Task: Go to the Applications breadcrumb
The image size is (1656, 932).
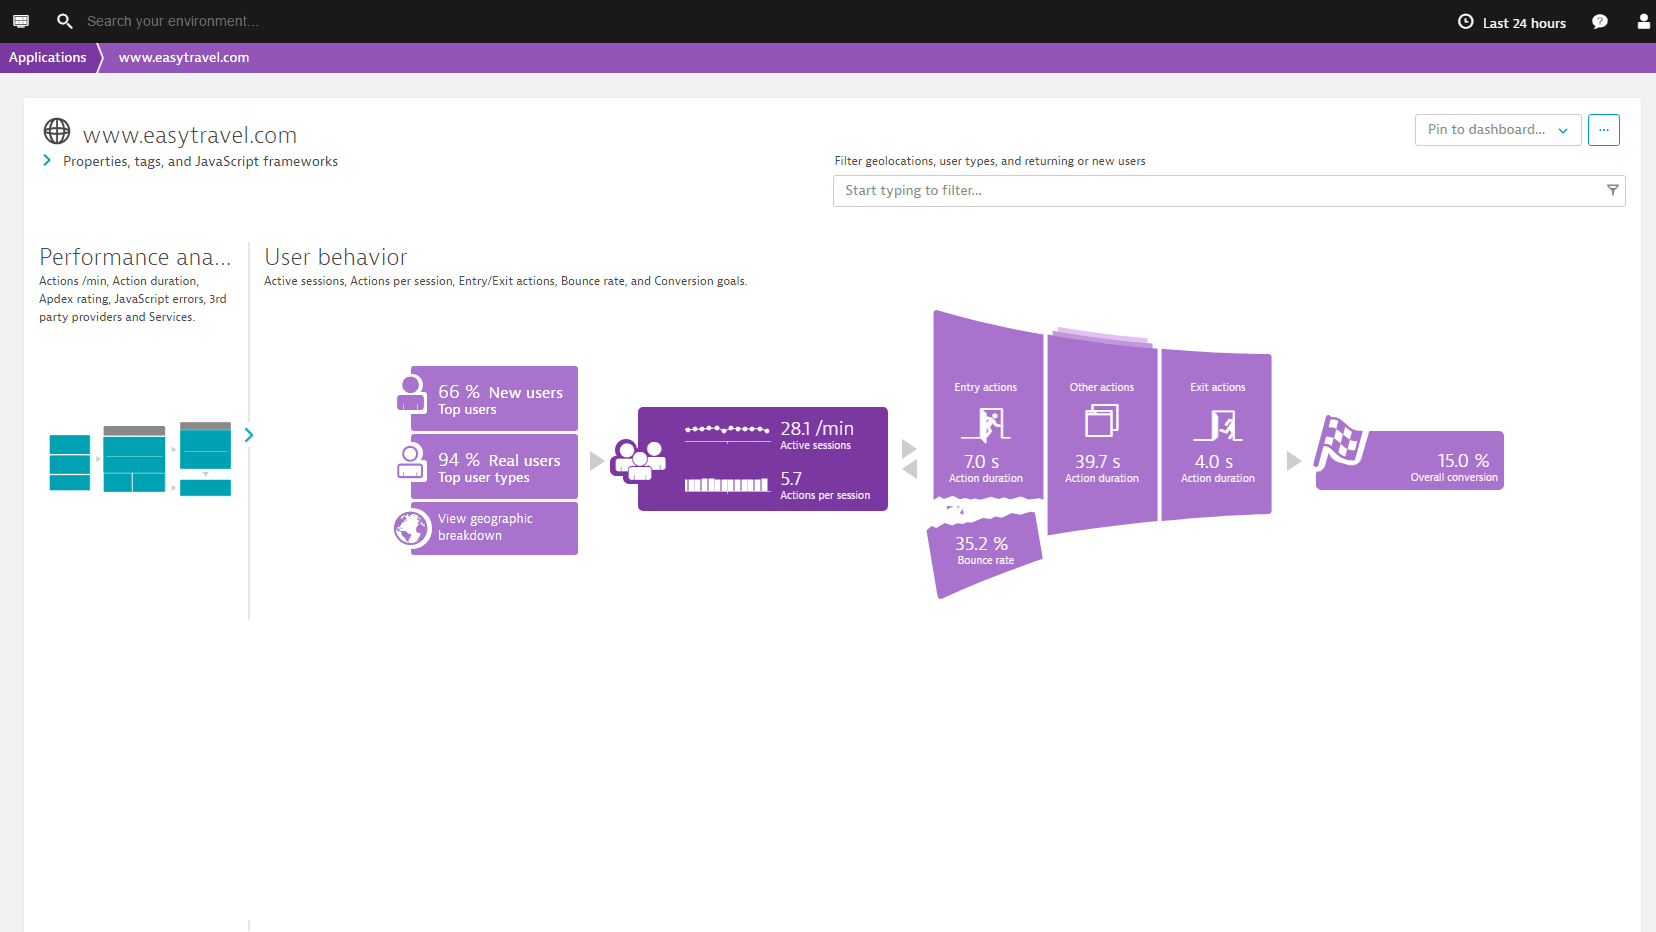Action: (48, 57)
